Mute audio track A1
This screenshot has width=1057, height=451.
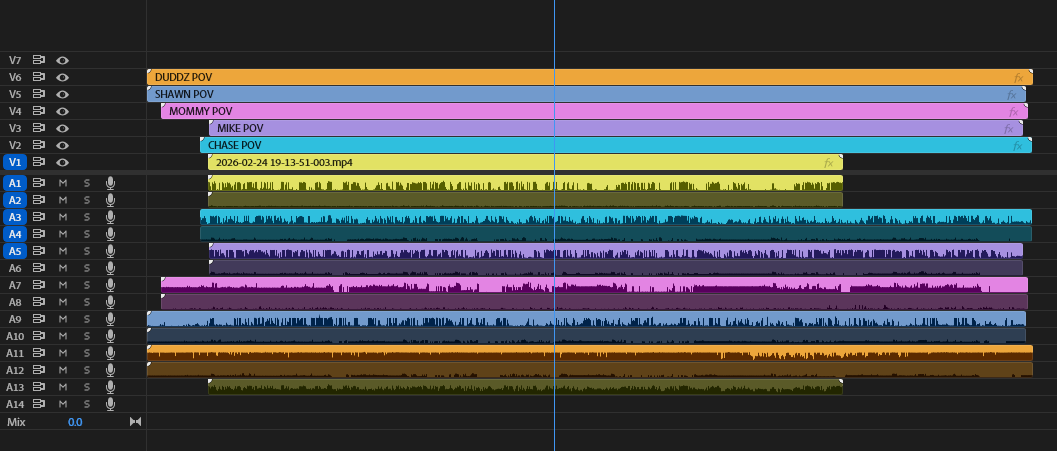click(x=63, y=183)
